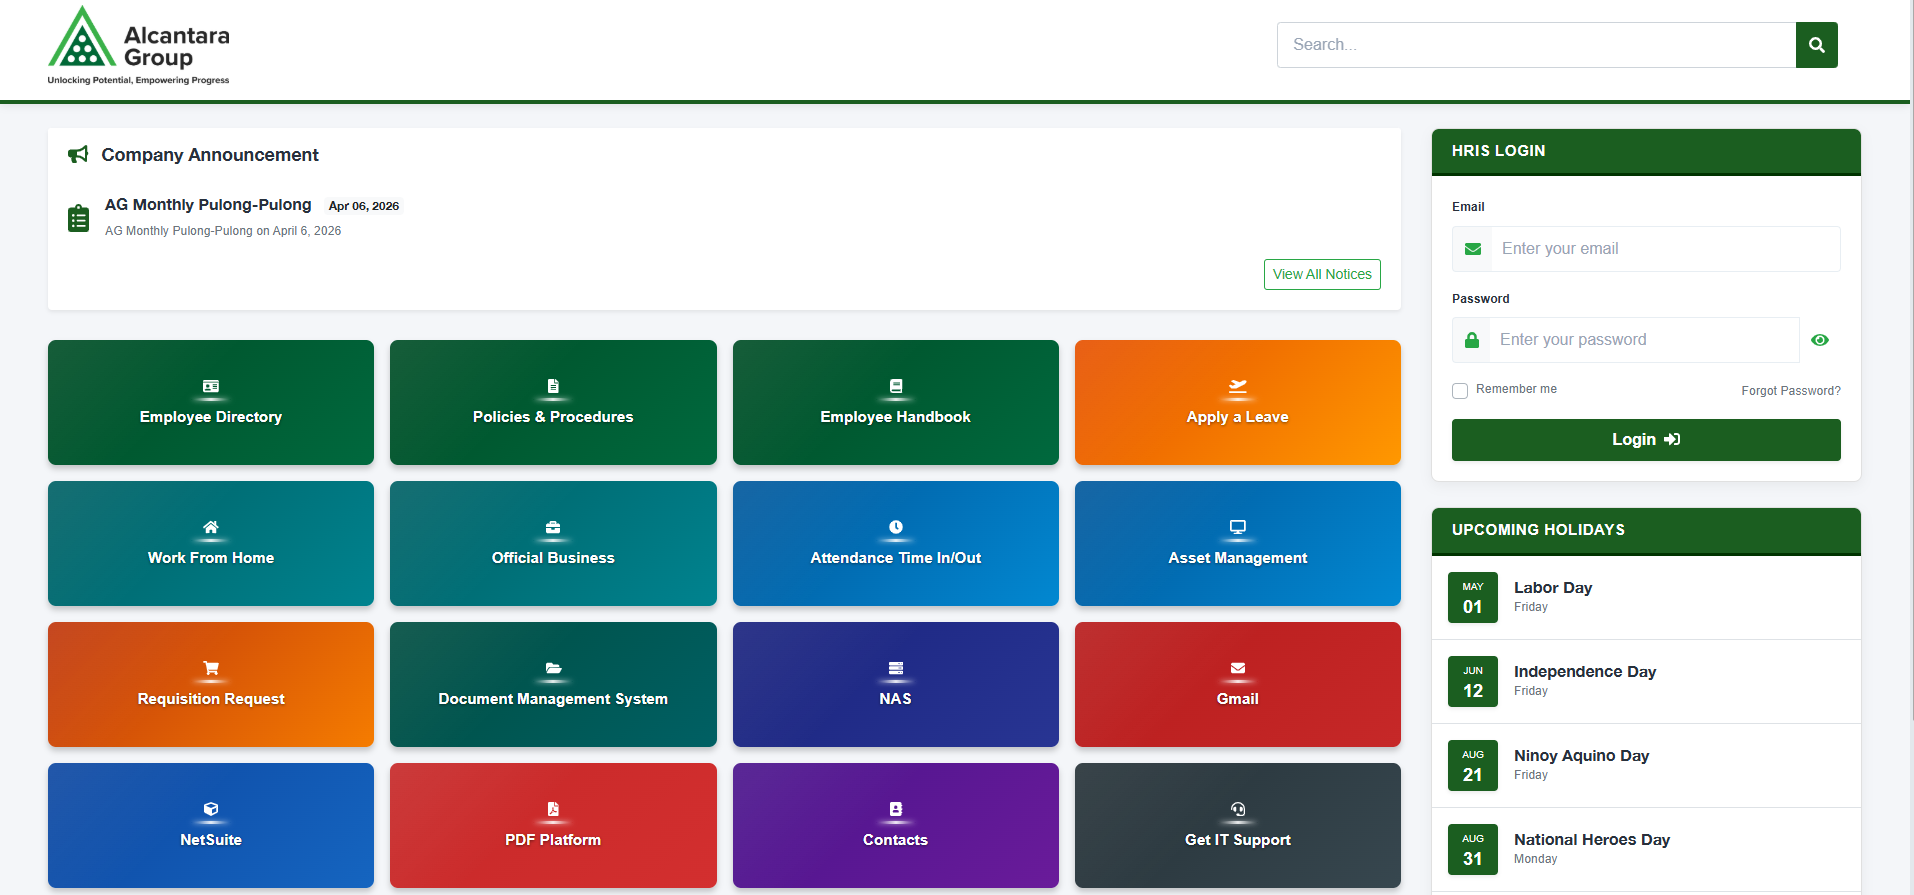The image size is (1914, 895).
Task: Open the Apply a Leave tile
Action: click(x=1237, y=403)
